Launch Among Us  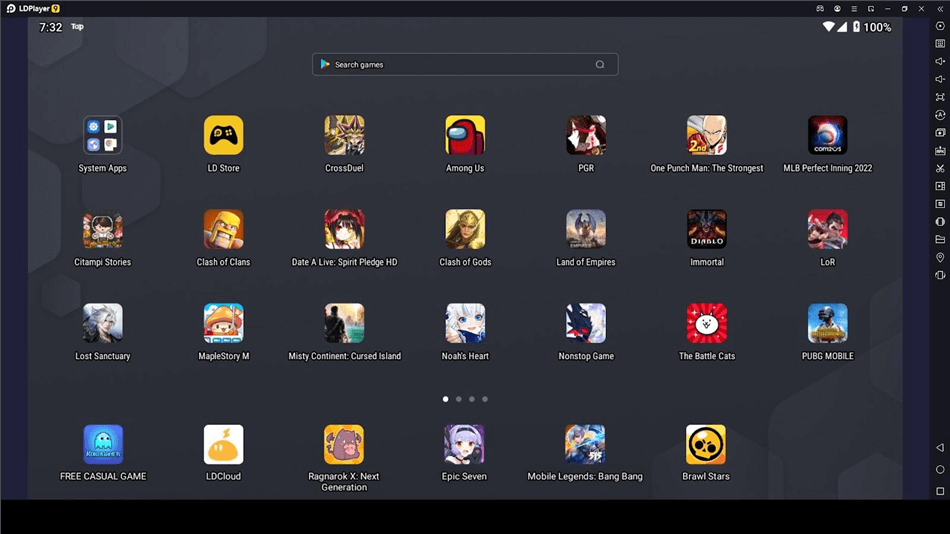[x=465, y=136]
